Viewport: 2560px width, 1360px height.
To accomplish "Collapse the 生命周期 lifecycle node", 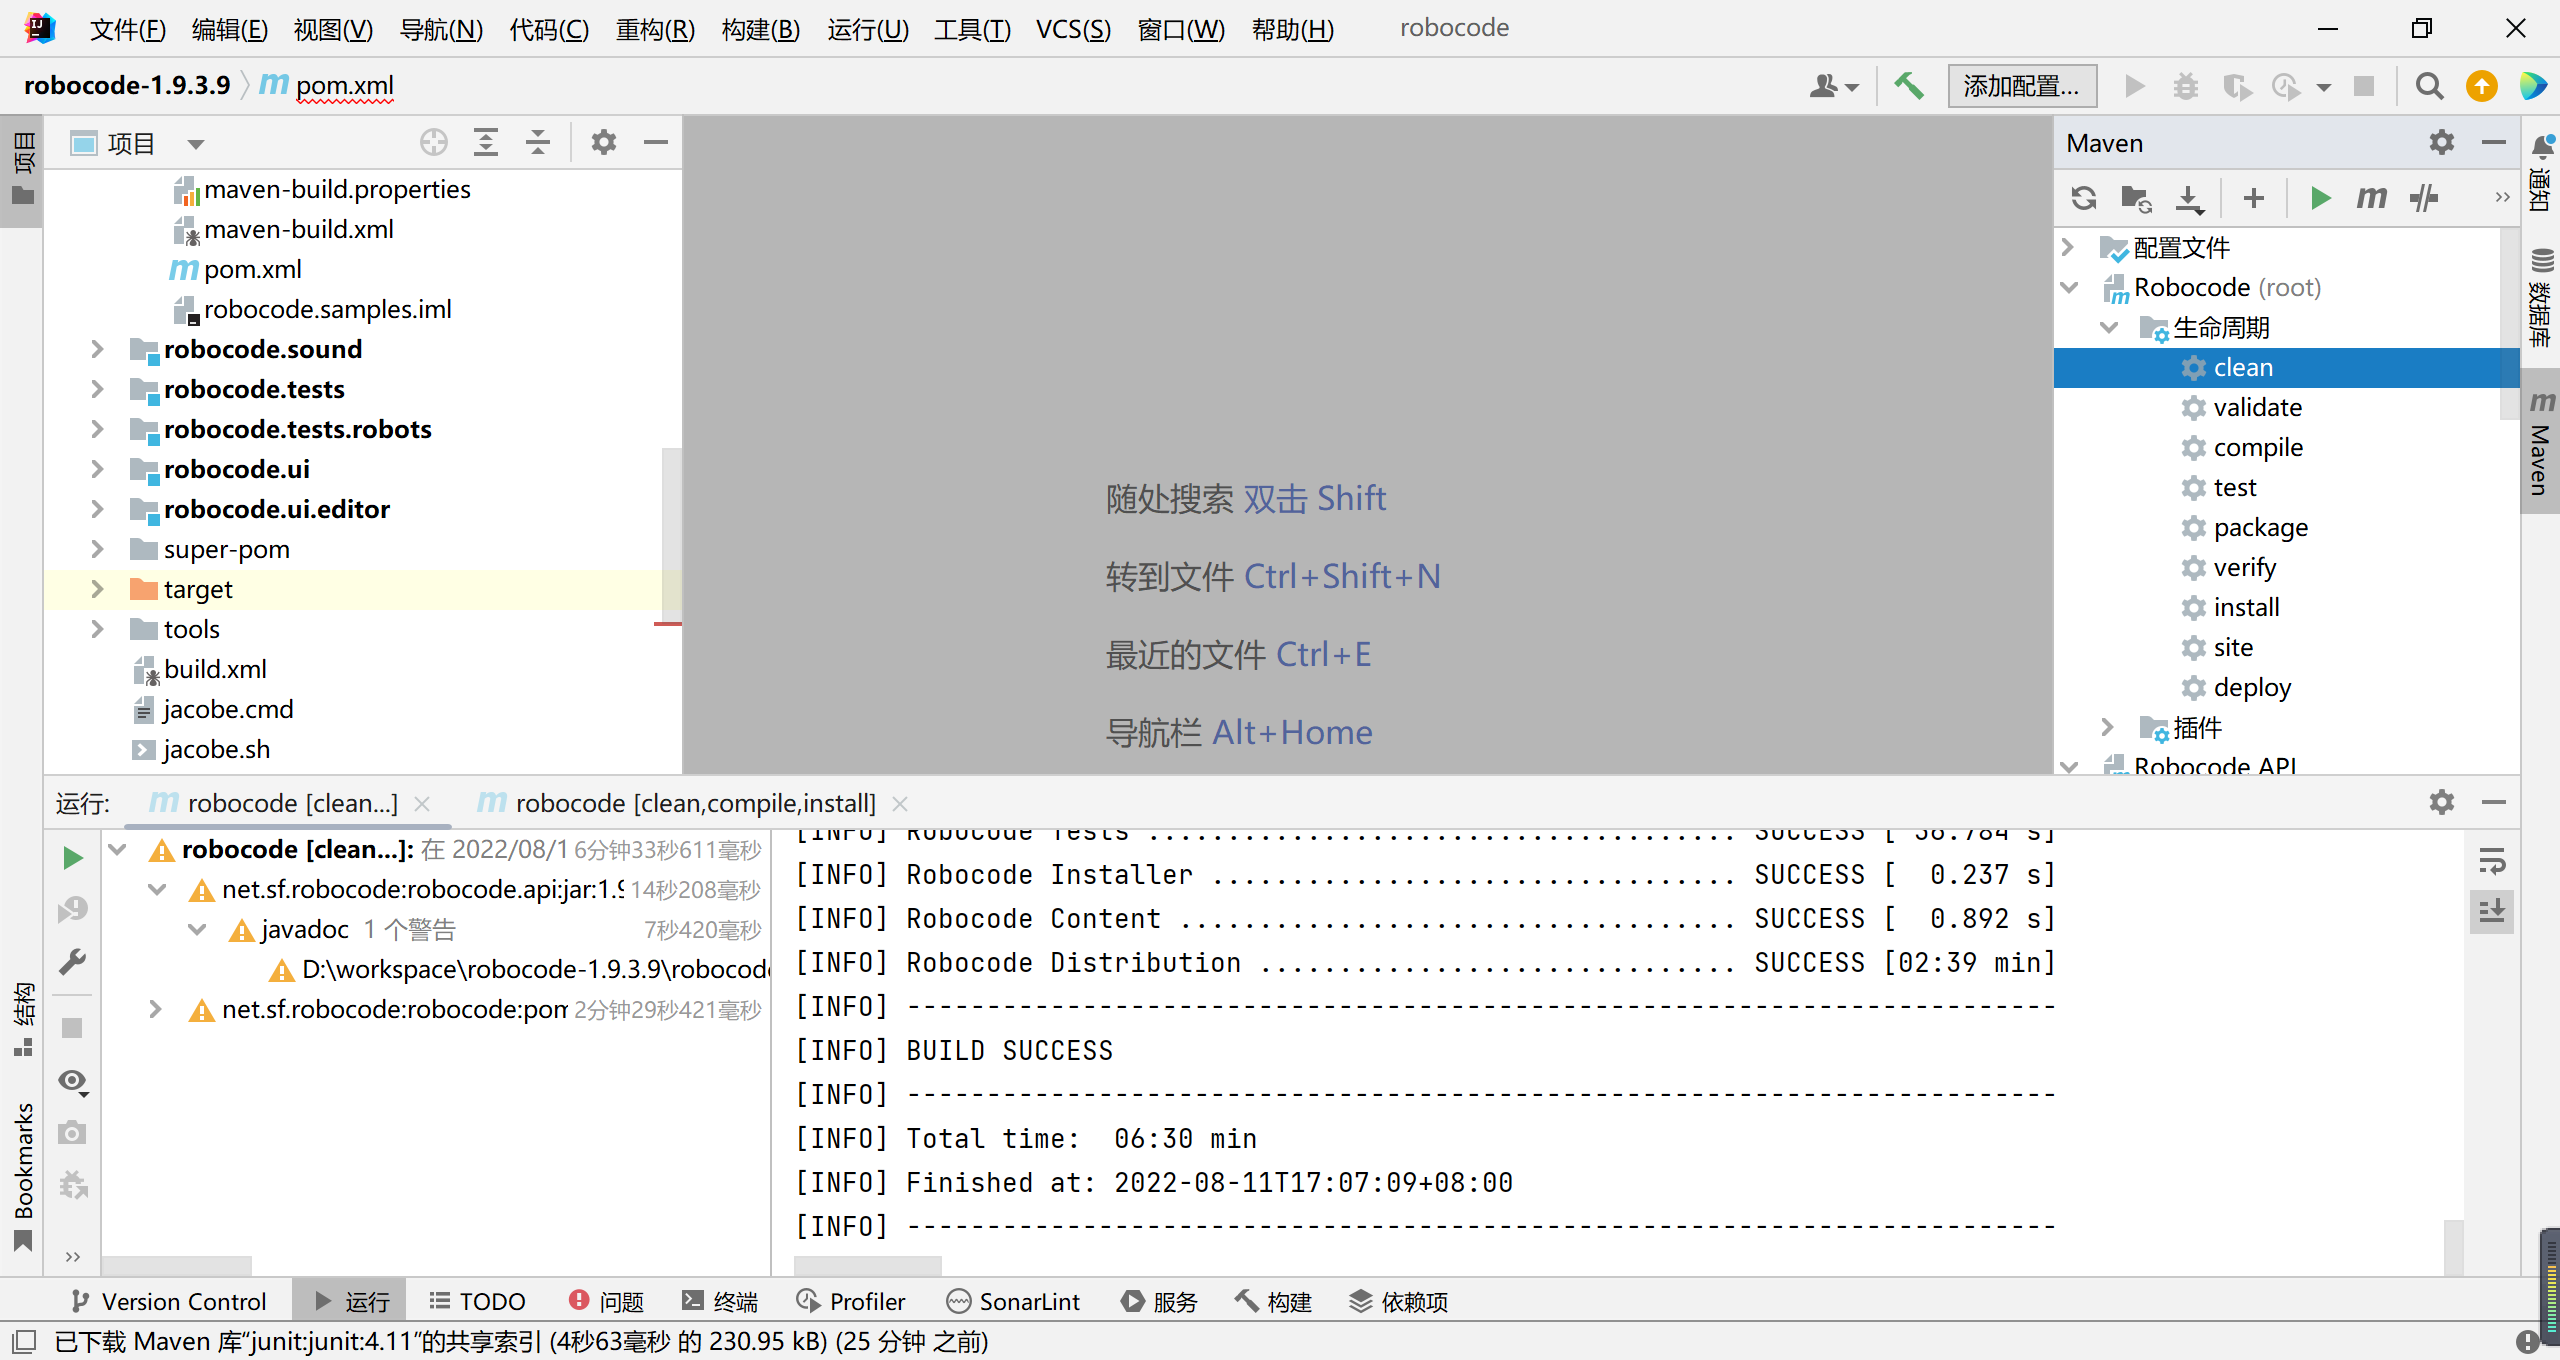I will pos(2109,327).
